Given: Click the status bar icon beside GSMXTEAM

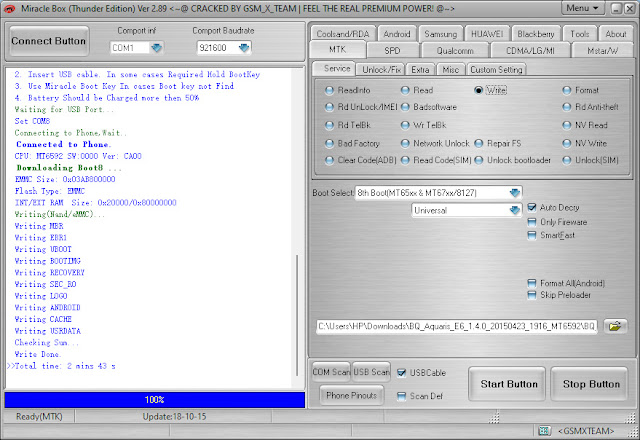Looking at the screenshot, I should (x=544, y=431).
